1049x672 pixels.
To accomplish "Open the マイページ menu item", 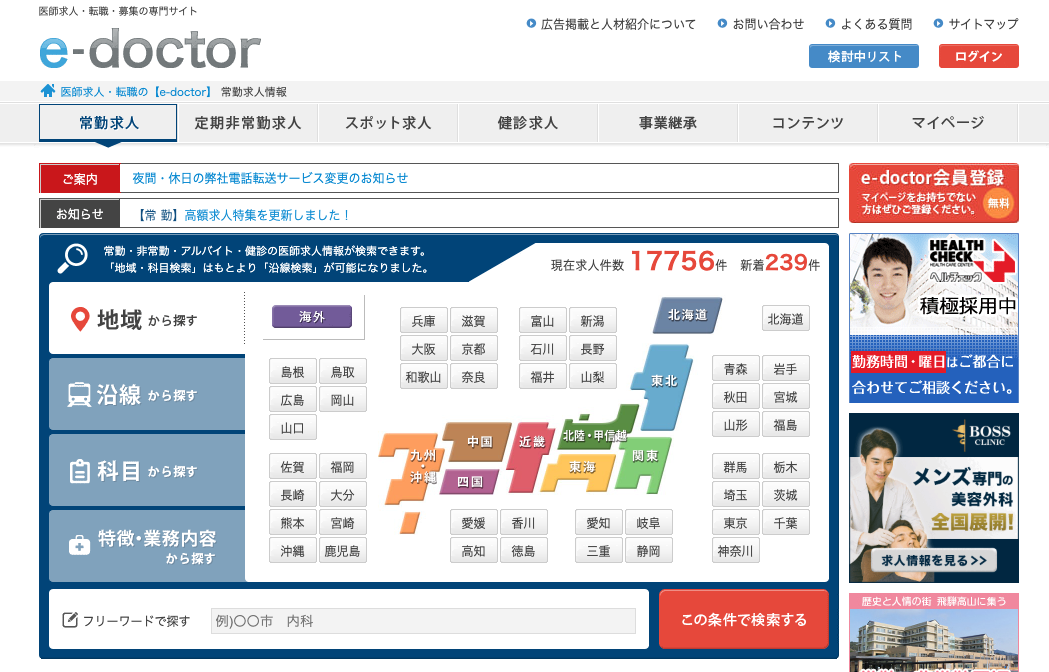I will pos(946,122).
